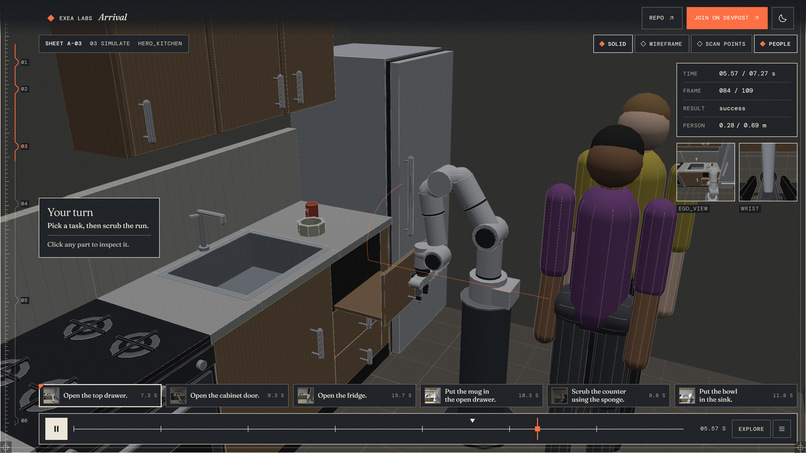Click the 'success' result value

(732, 108)
